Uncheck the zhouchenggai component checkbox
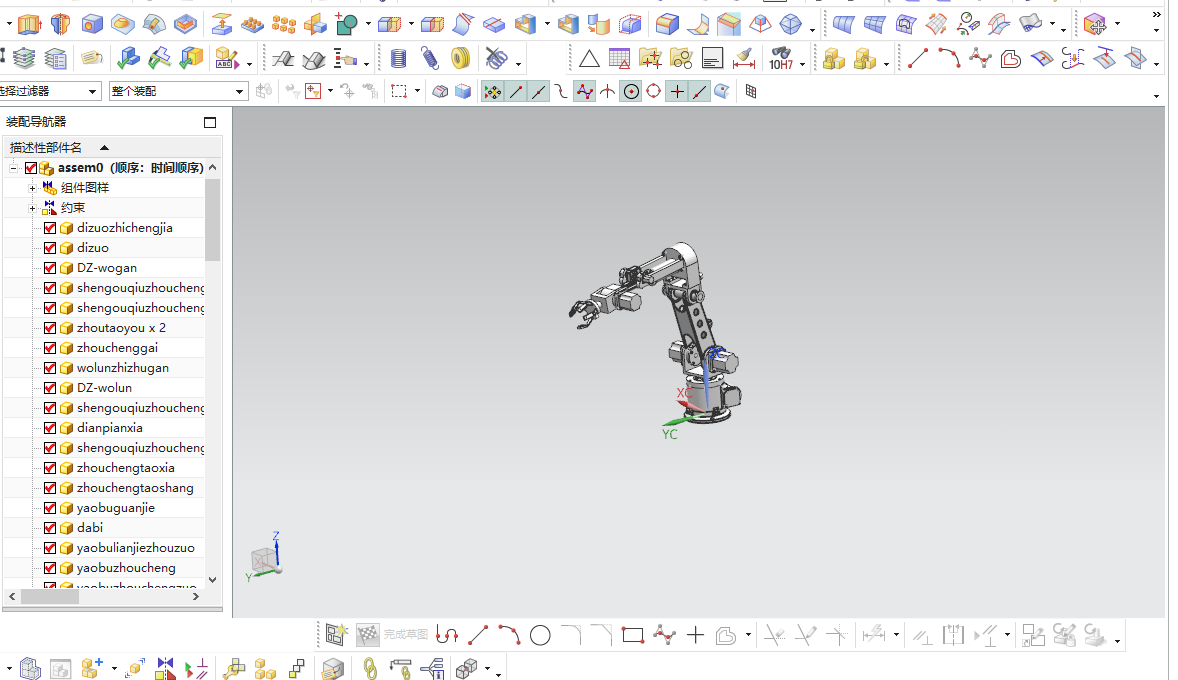The height and width of the screenshot is (680, 1178). coord(50,348)
